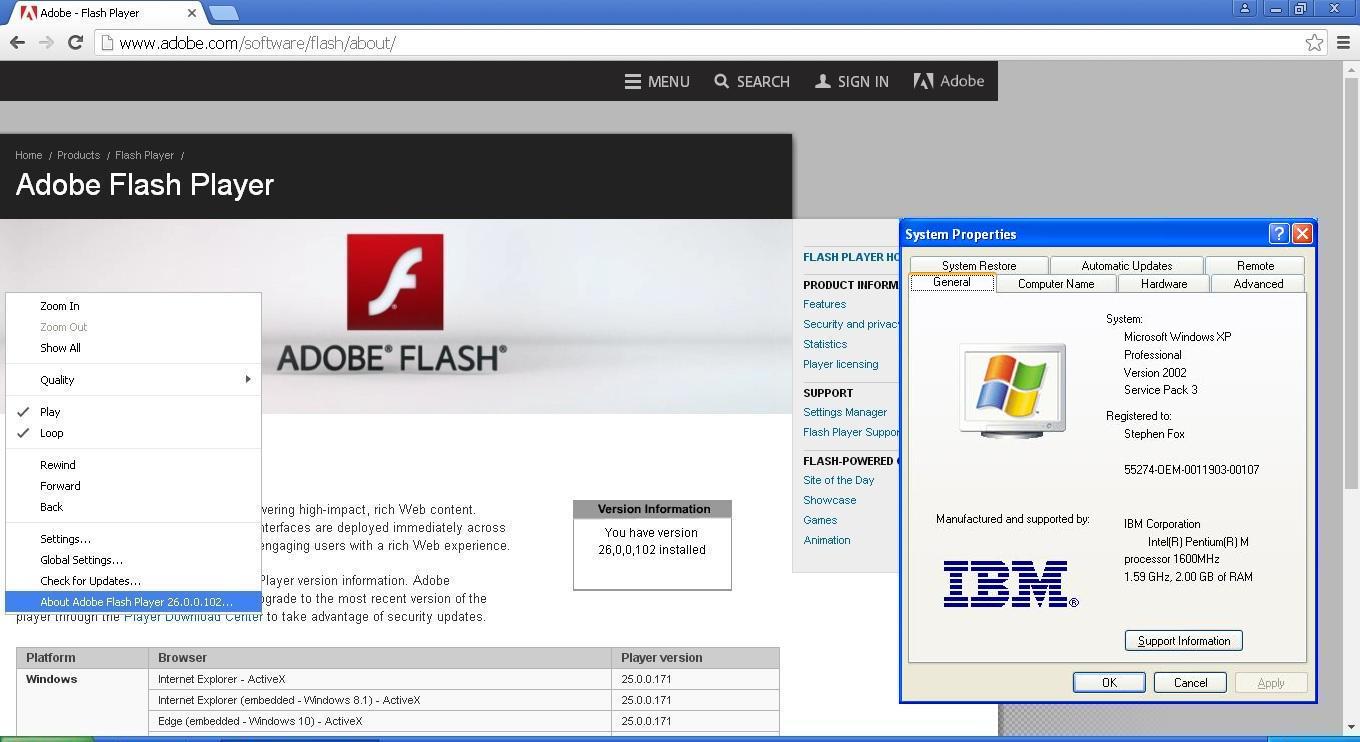Click the page scrollbar down arrow

1351,727
